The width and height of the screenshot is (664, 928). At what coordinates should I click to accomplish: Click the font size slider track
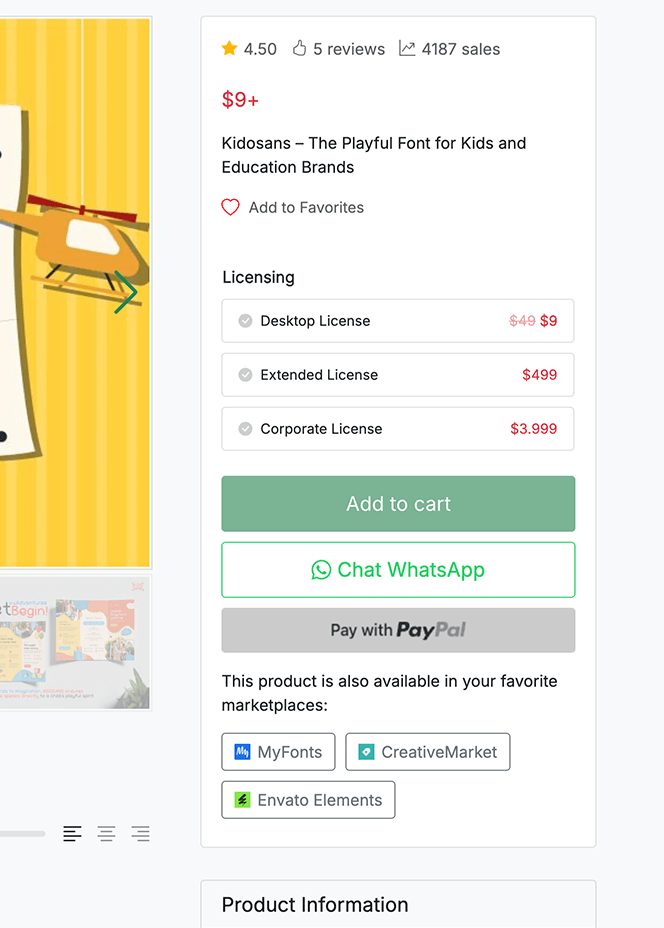coord(22,833)
